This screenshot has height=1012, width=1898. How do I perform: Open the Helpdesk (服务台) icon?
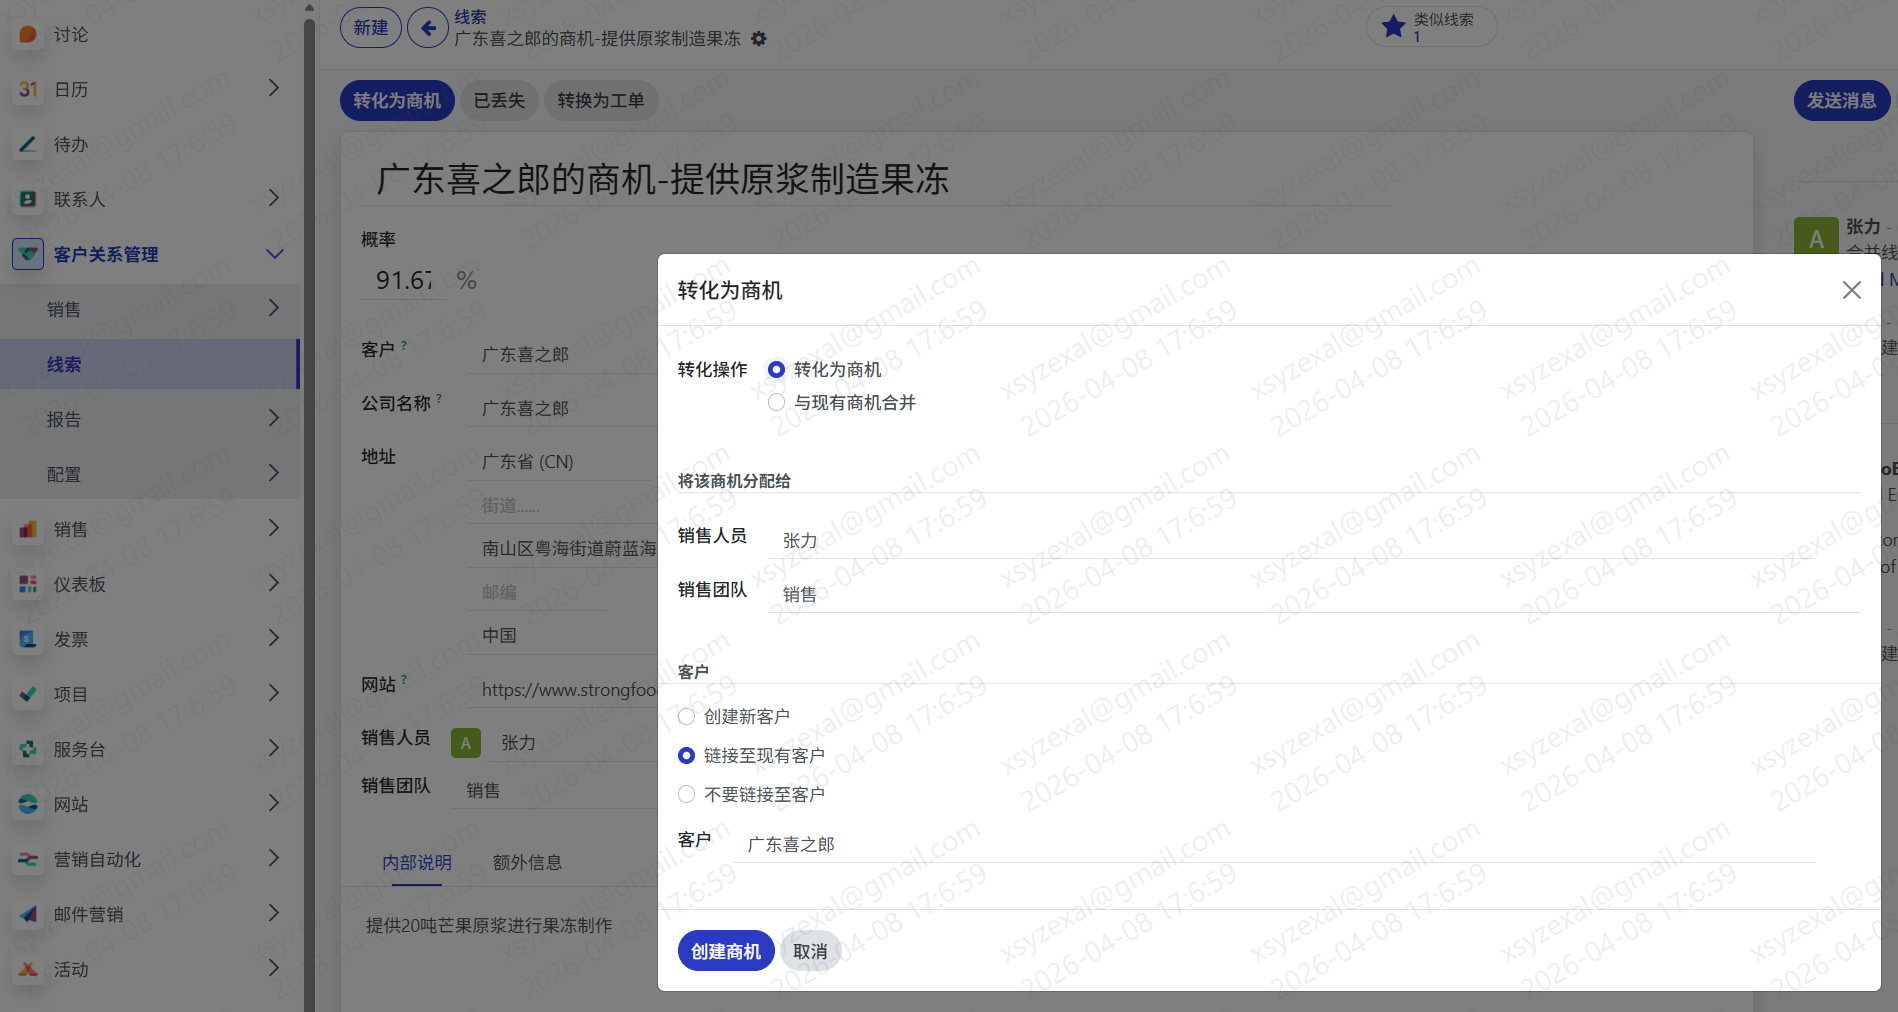click(x=28, y=750)
